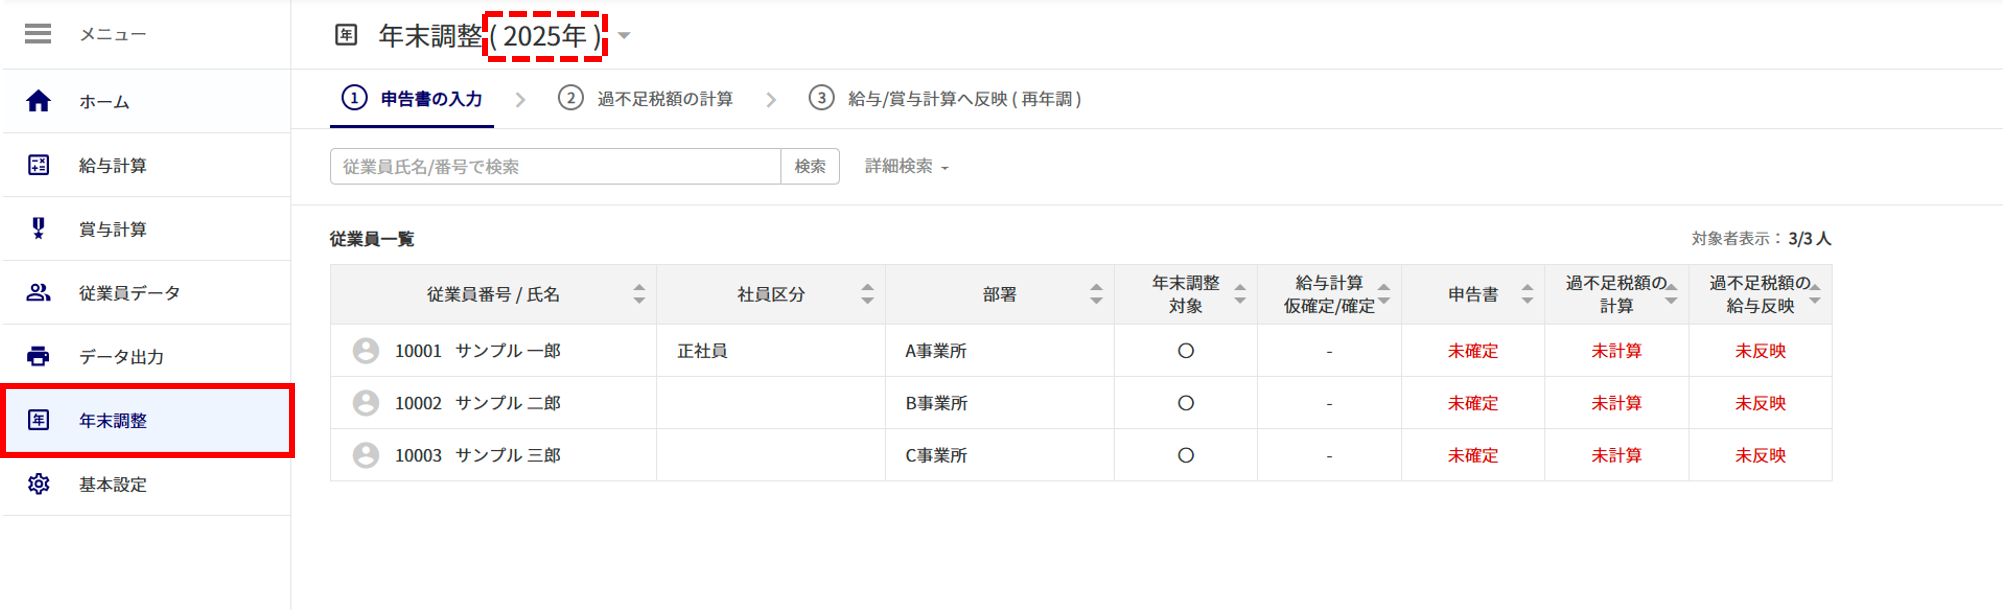2003x610 pixels.
Task: Click the 検索 search button
Action: coord(810,167)
